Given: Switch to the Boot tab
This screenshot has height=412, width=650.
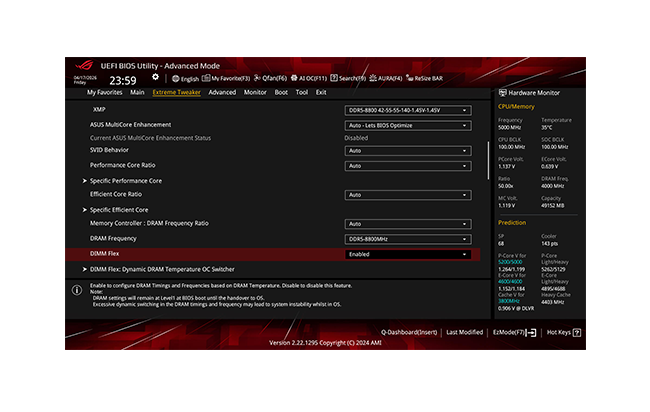Looking at the screenshot, I should [x=281, y=92].
